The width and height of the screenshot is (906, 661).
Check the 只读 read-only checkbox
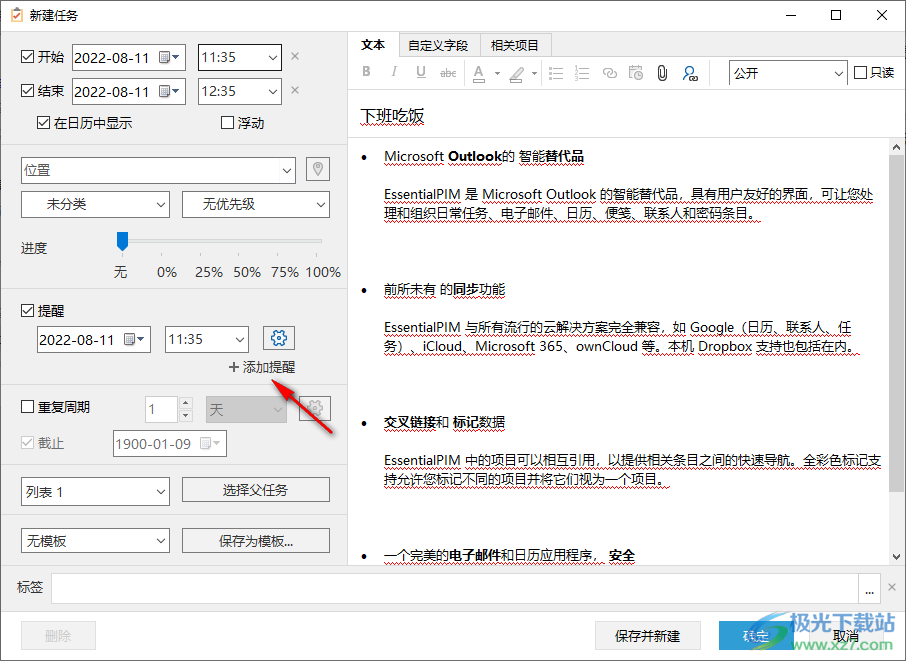860,72
